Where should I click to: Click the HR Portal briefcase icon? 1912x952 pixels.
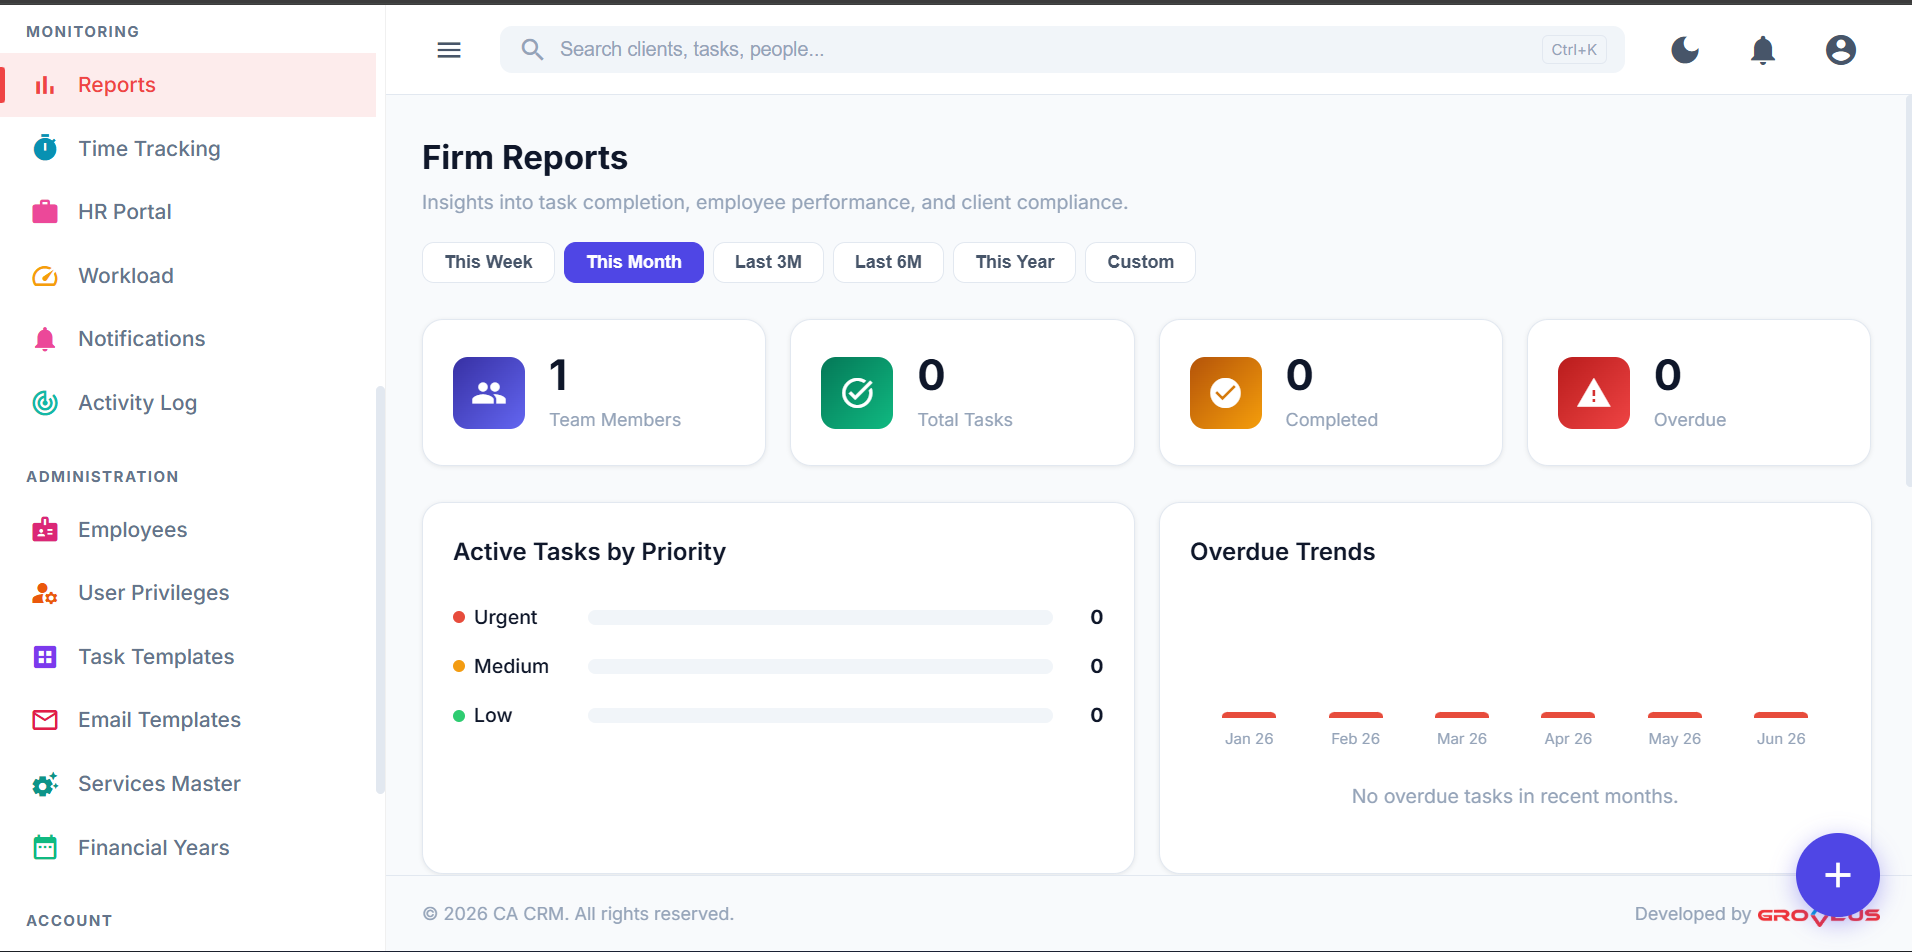coord(45,212)
